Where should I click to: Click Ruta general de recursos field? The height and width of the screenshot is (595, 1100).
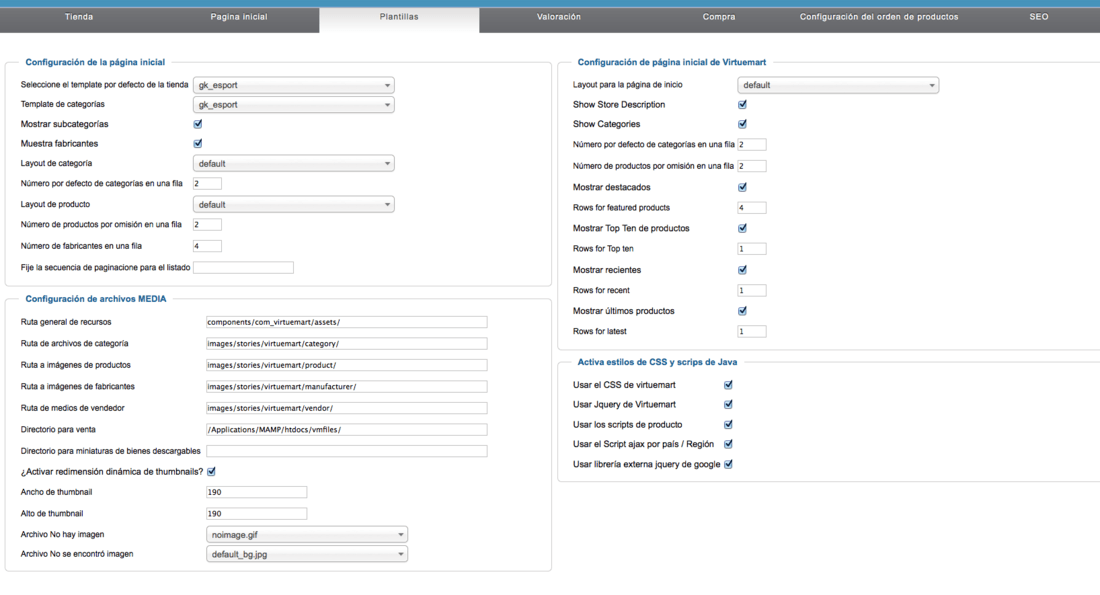(347, 322)
